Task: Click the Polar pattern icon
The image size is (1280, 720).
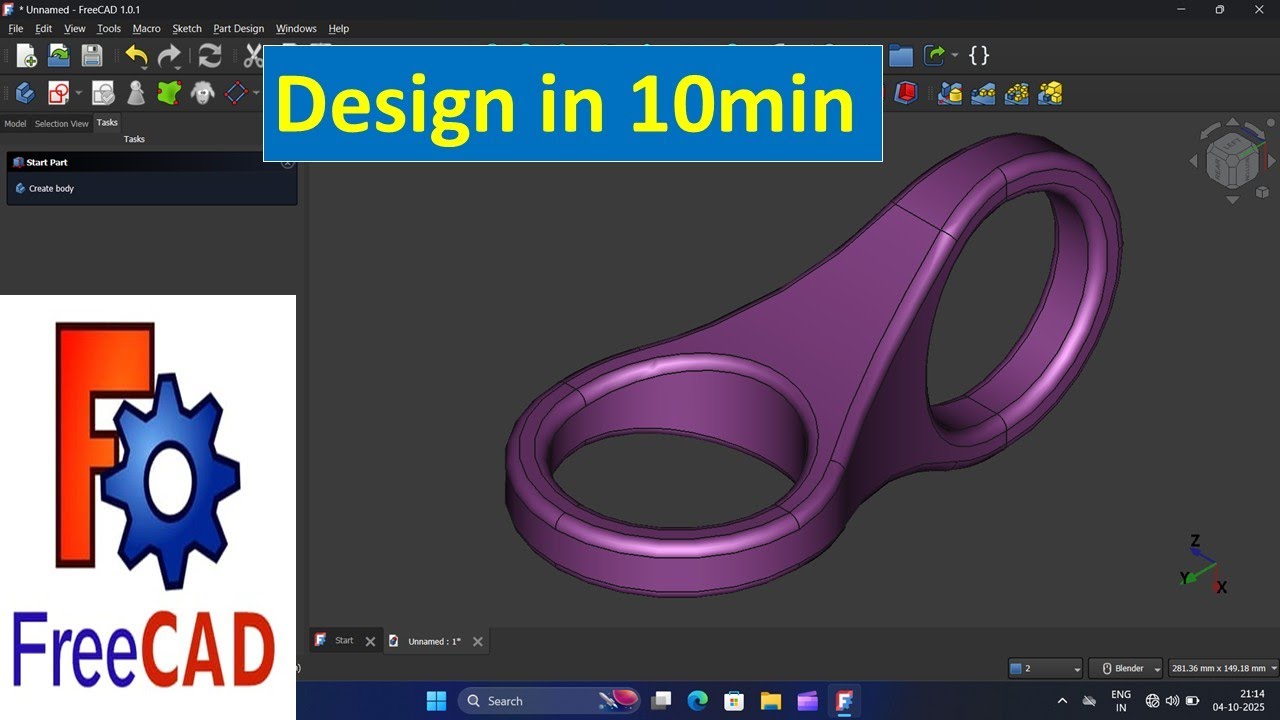Action: pos(1016,93)
